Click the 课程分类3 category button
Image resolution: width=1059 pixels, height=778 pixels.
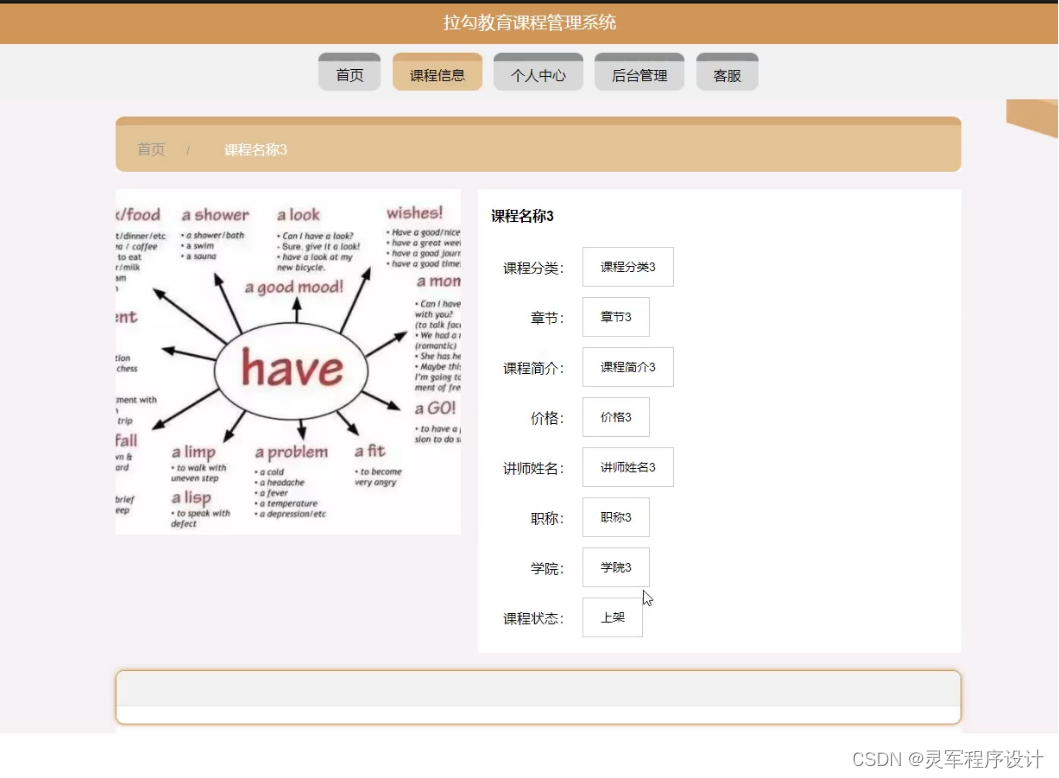pos(628,266)
